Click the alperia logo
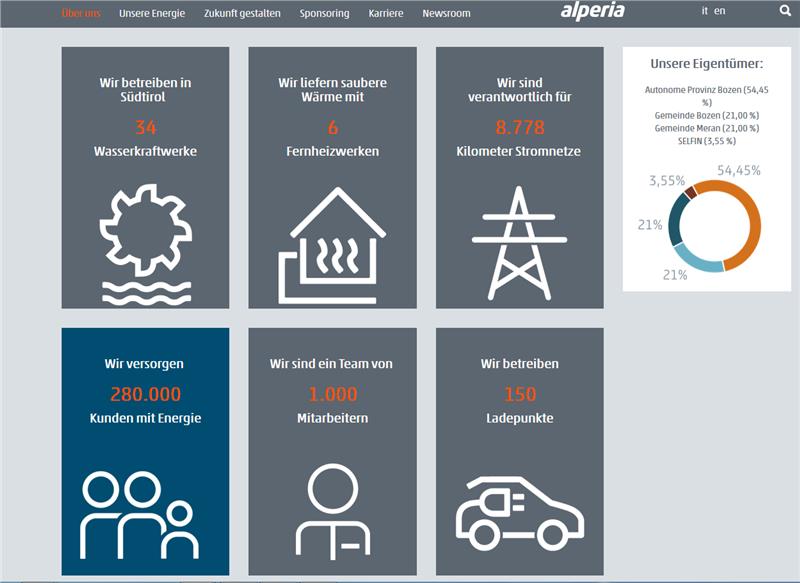 point(592,11)
